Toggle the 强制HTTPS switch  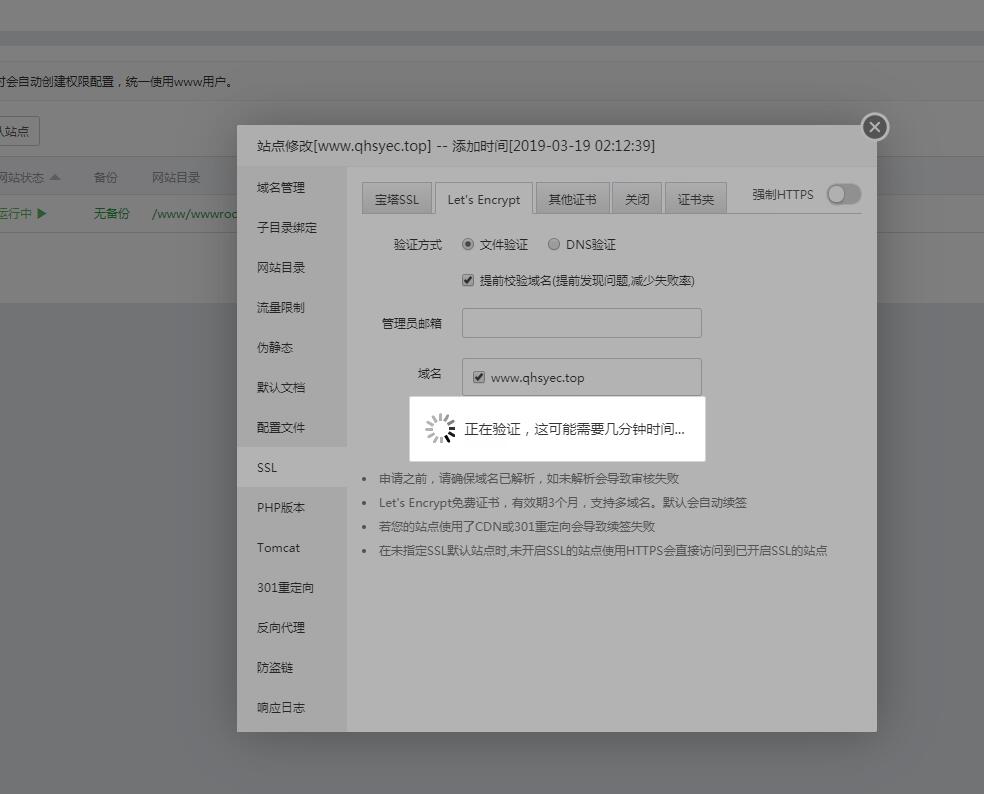pos(843,195)
